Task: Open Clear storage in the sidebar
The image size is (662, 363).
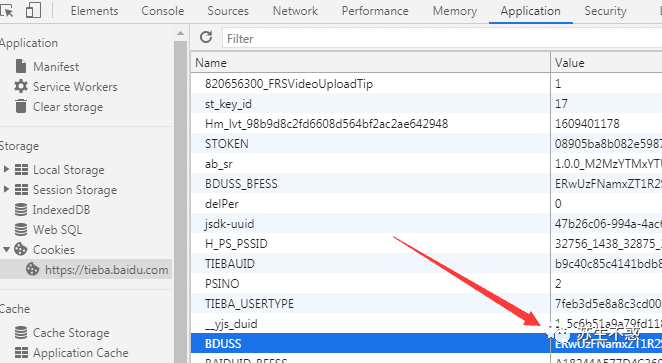Action: (x=68, y=107)
